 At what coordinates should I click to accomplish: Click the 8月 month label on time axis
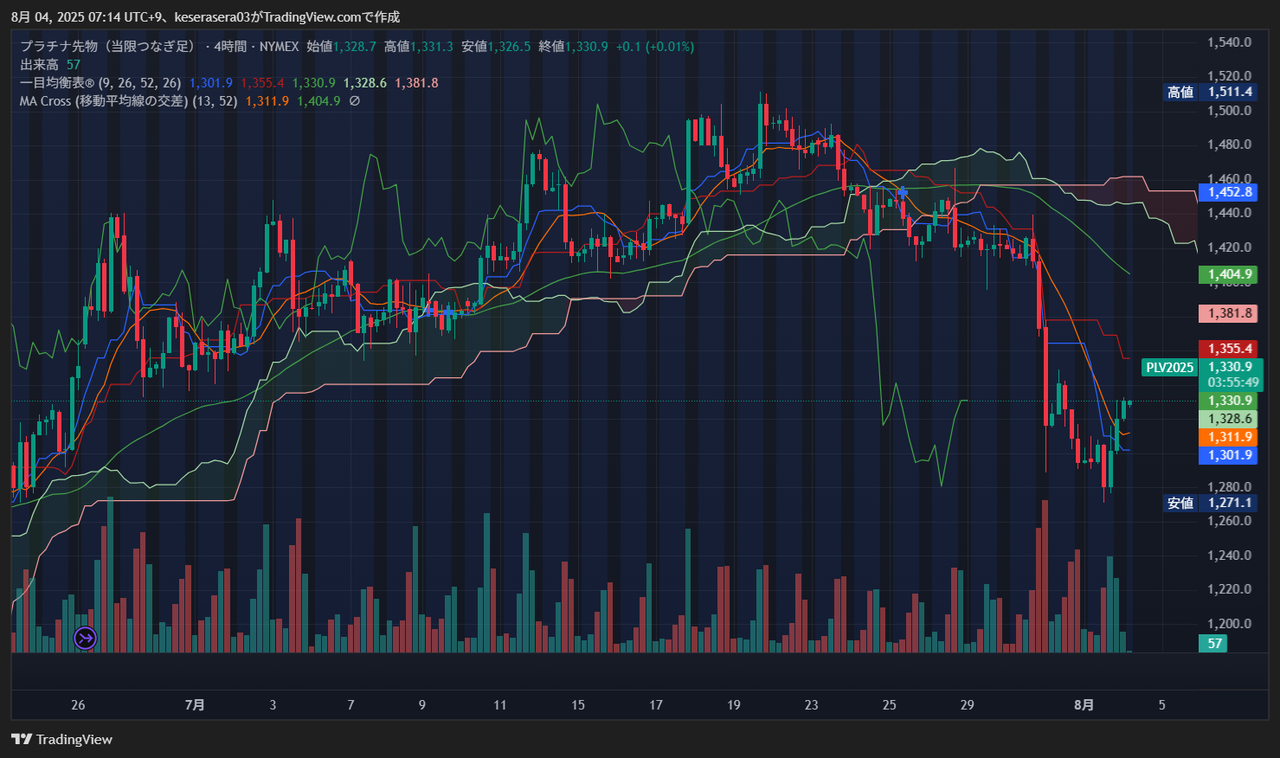pyautogui.click(x=1084, y=705)
